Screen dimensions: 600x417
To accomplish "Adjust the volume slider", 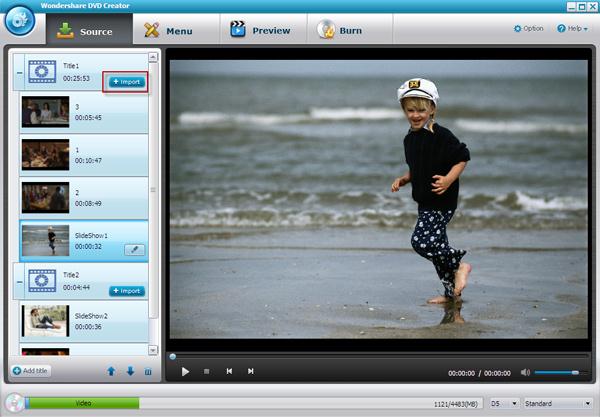I will pyautogui.click(x=560, y=372).
